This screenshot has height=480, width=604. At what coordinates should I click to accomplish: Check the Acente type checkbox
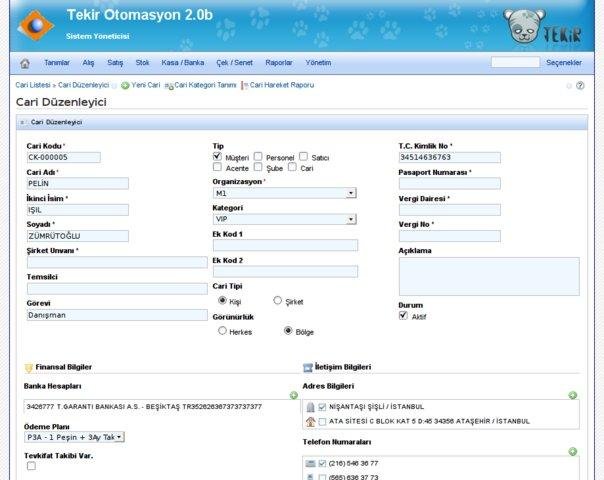point(217,167)
